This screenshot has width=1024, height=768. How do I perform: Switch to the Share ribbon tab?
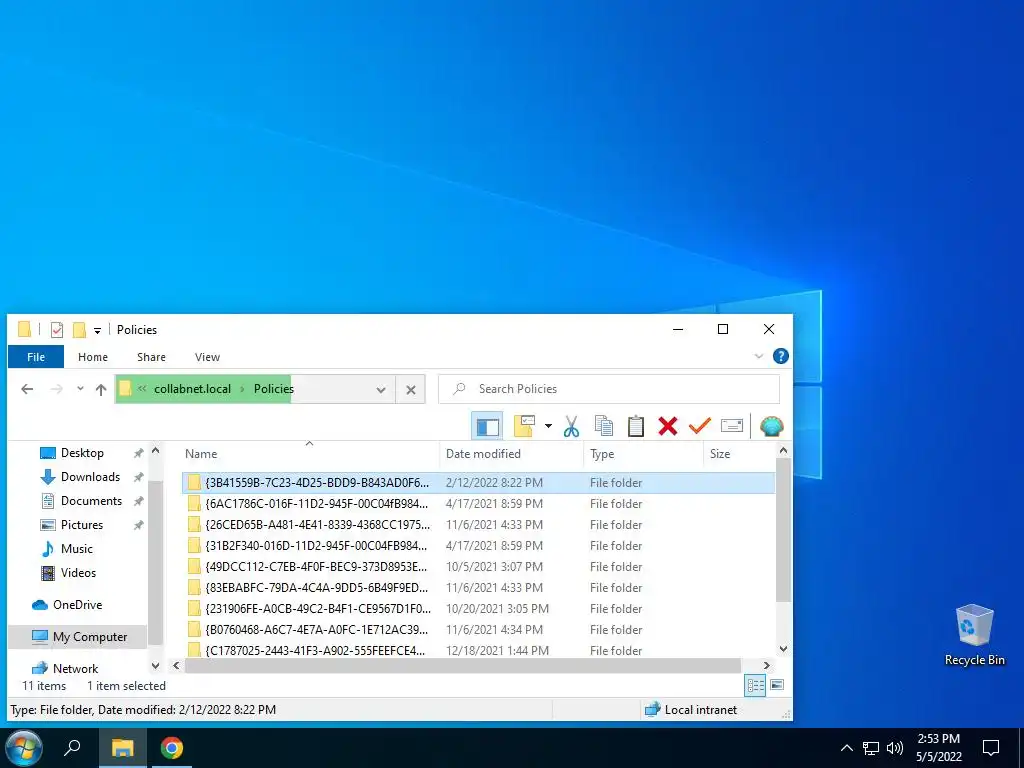(151, 357)
